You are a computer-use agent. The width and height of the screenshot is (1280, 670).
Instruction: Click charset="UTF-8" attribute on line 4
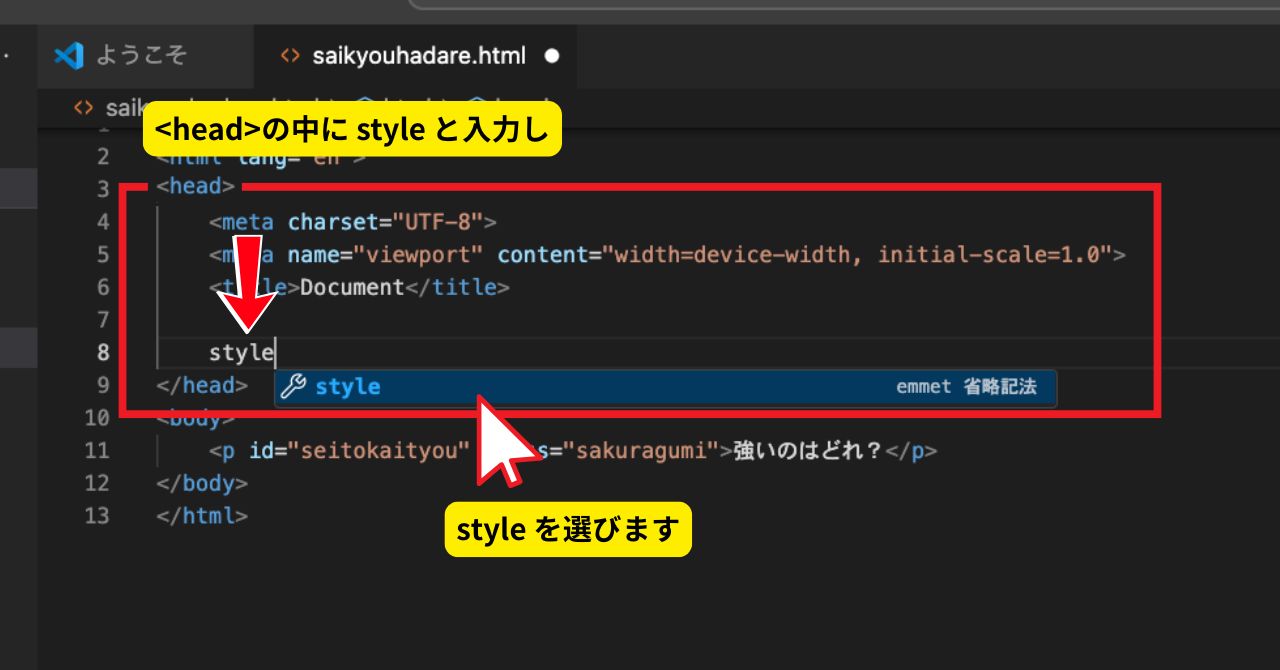385,221
